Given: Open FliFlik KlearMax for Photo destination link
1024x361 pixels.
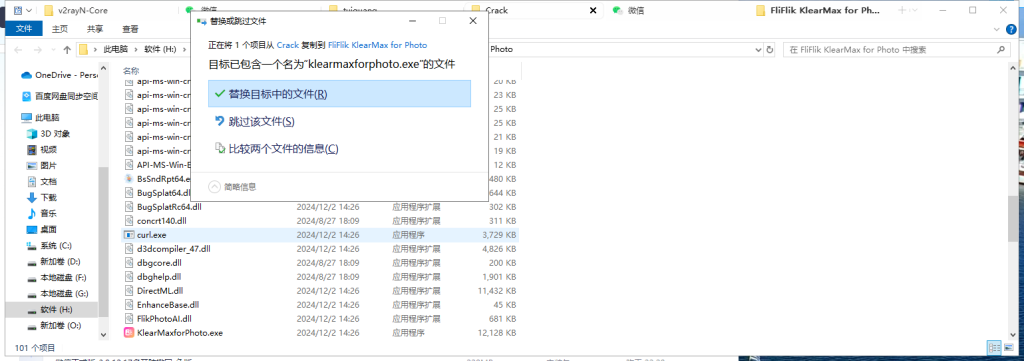Looking at the screenshot, I should click(377, 45).
